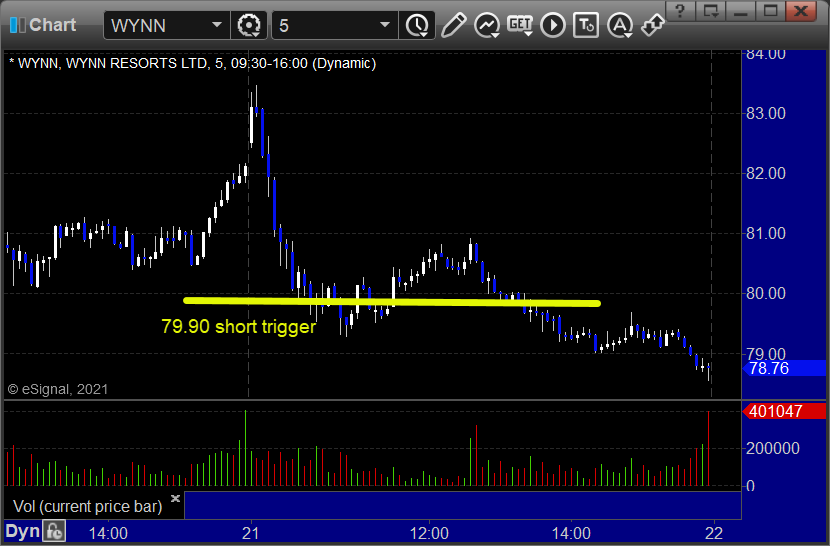The height and width of the screenshot is (546, 830).
Task: Select the yellow trigger line on chart
Action: 392,302
